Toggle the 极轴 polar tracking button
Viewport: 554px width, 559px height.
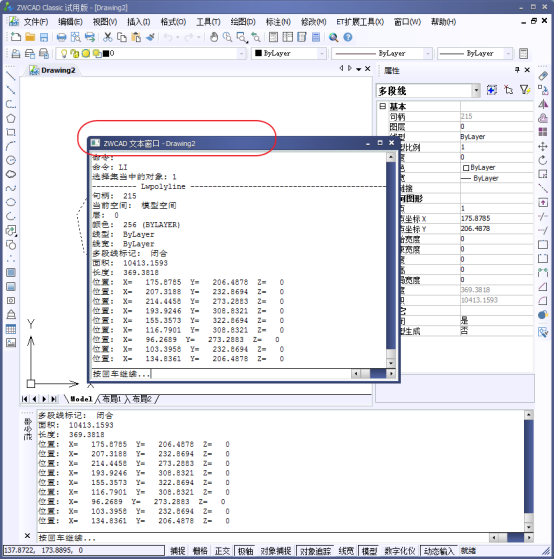[245, 551]
